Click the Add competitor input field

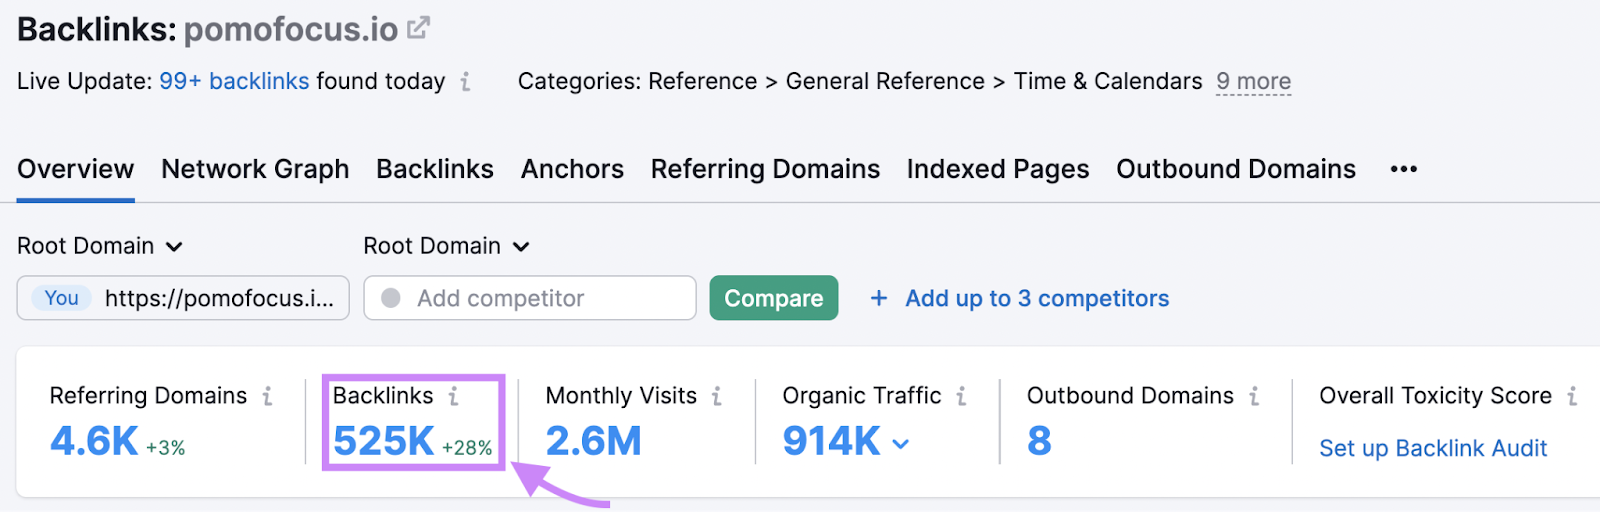point(530,298)
